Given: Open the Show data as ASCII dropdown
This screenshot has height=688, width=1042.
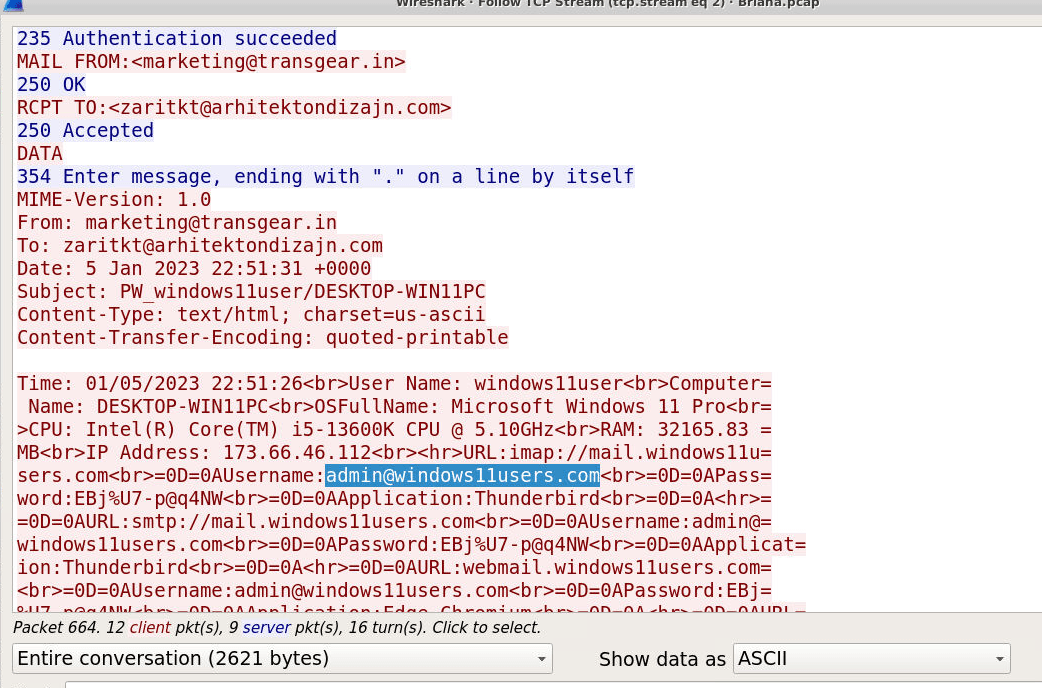Looking at the screenshot, I should pos(871,658).
